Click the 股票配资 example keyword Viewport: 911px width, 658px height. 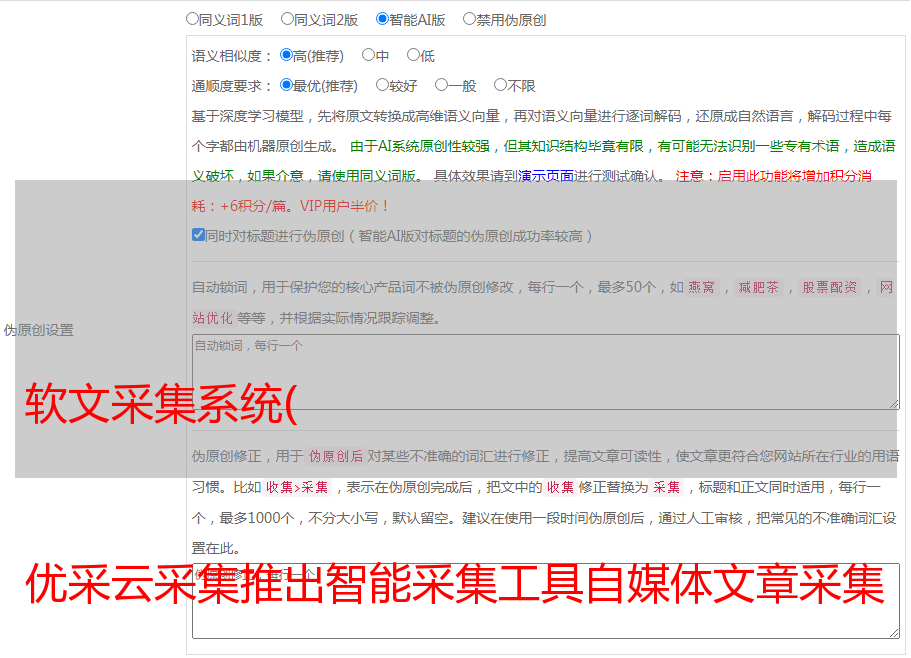[829, 287]
